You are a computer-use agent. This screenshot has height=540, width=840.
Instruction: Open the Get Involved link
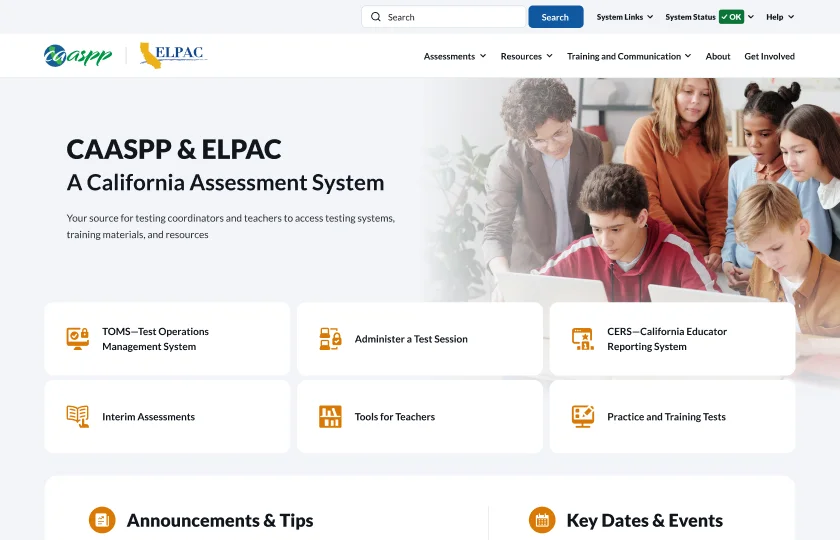pyautogui.click(x=769, y=57)
